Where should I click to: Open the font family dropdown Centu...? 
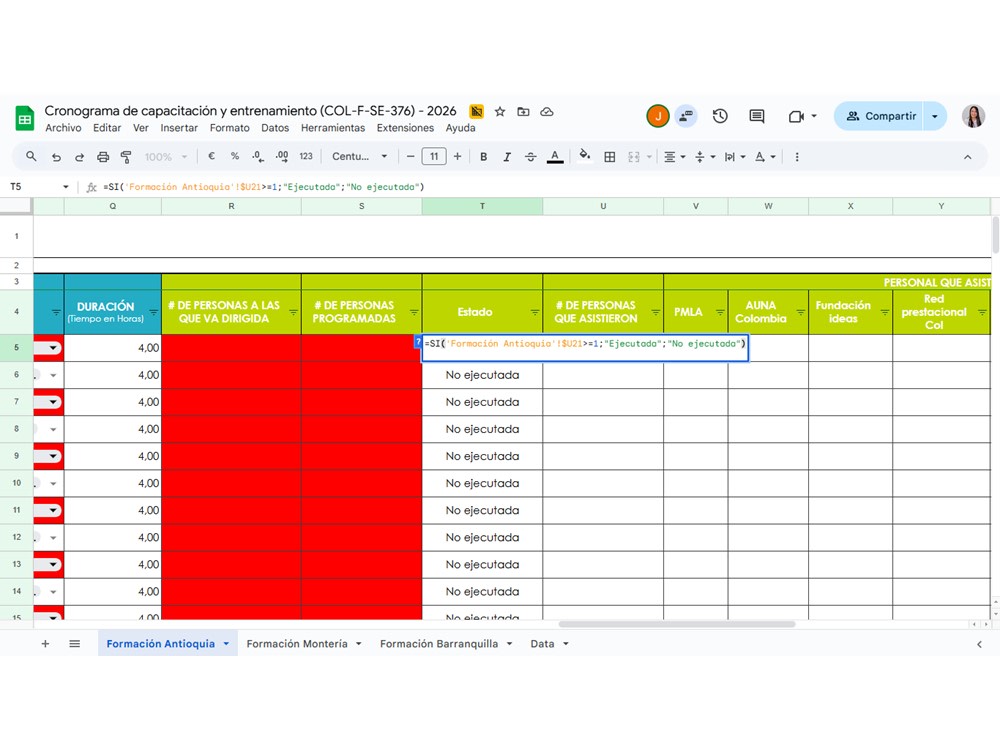click(360, 156)
